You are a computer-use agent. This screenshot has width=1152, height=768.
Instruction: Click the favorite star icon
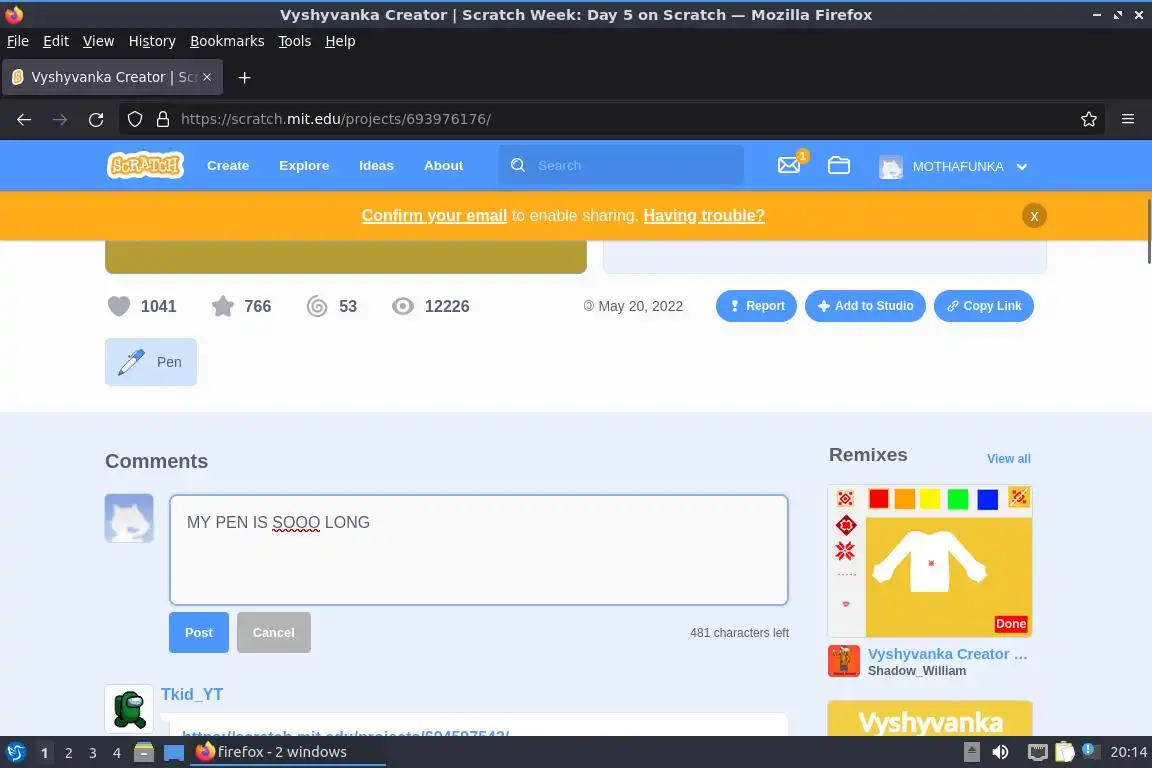[x=223, y=306]
